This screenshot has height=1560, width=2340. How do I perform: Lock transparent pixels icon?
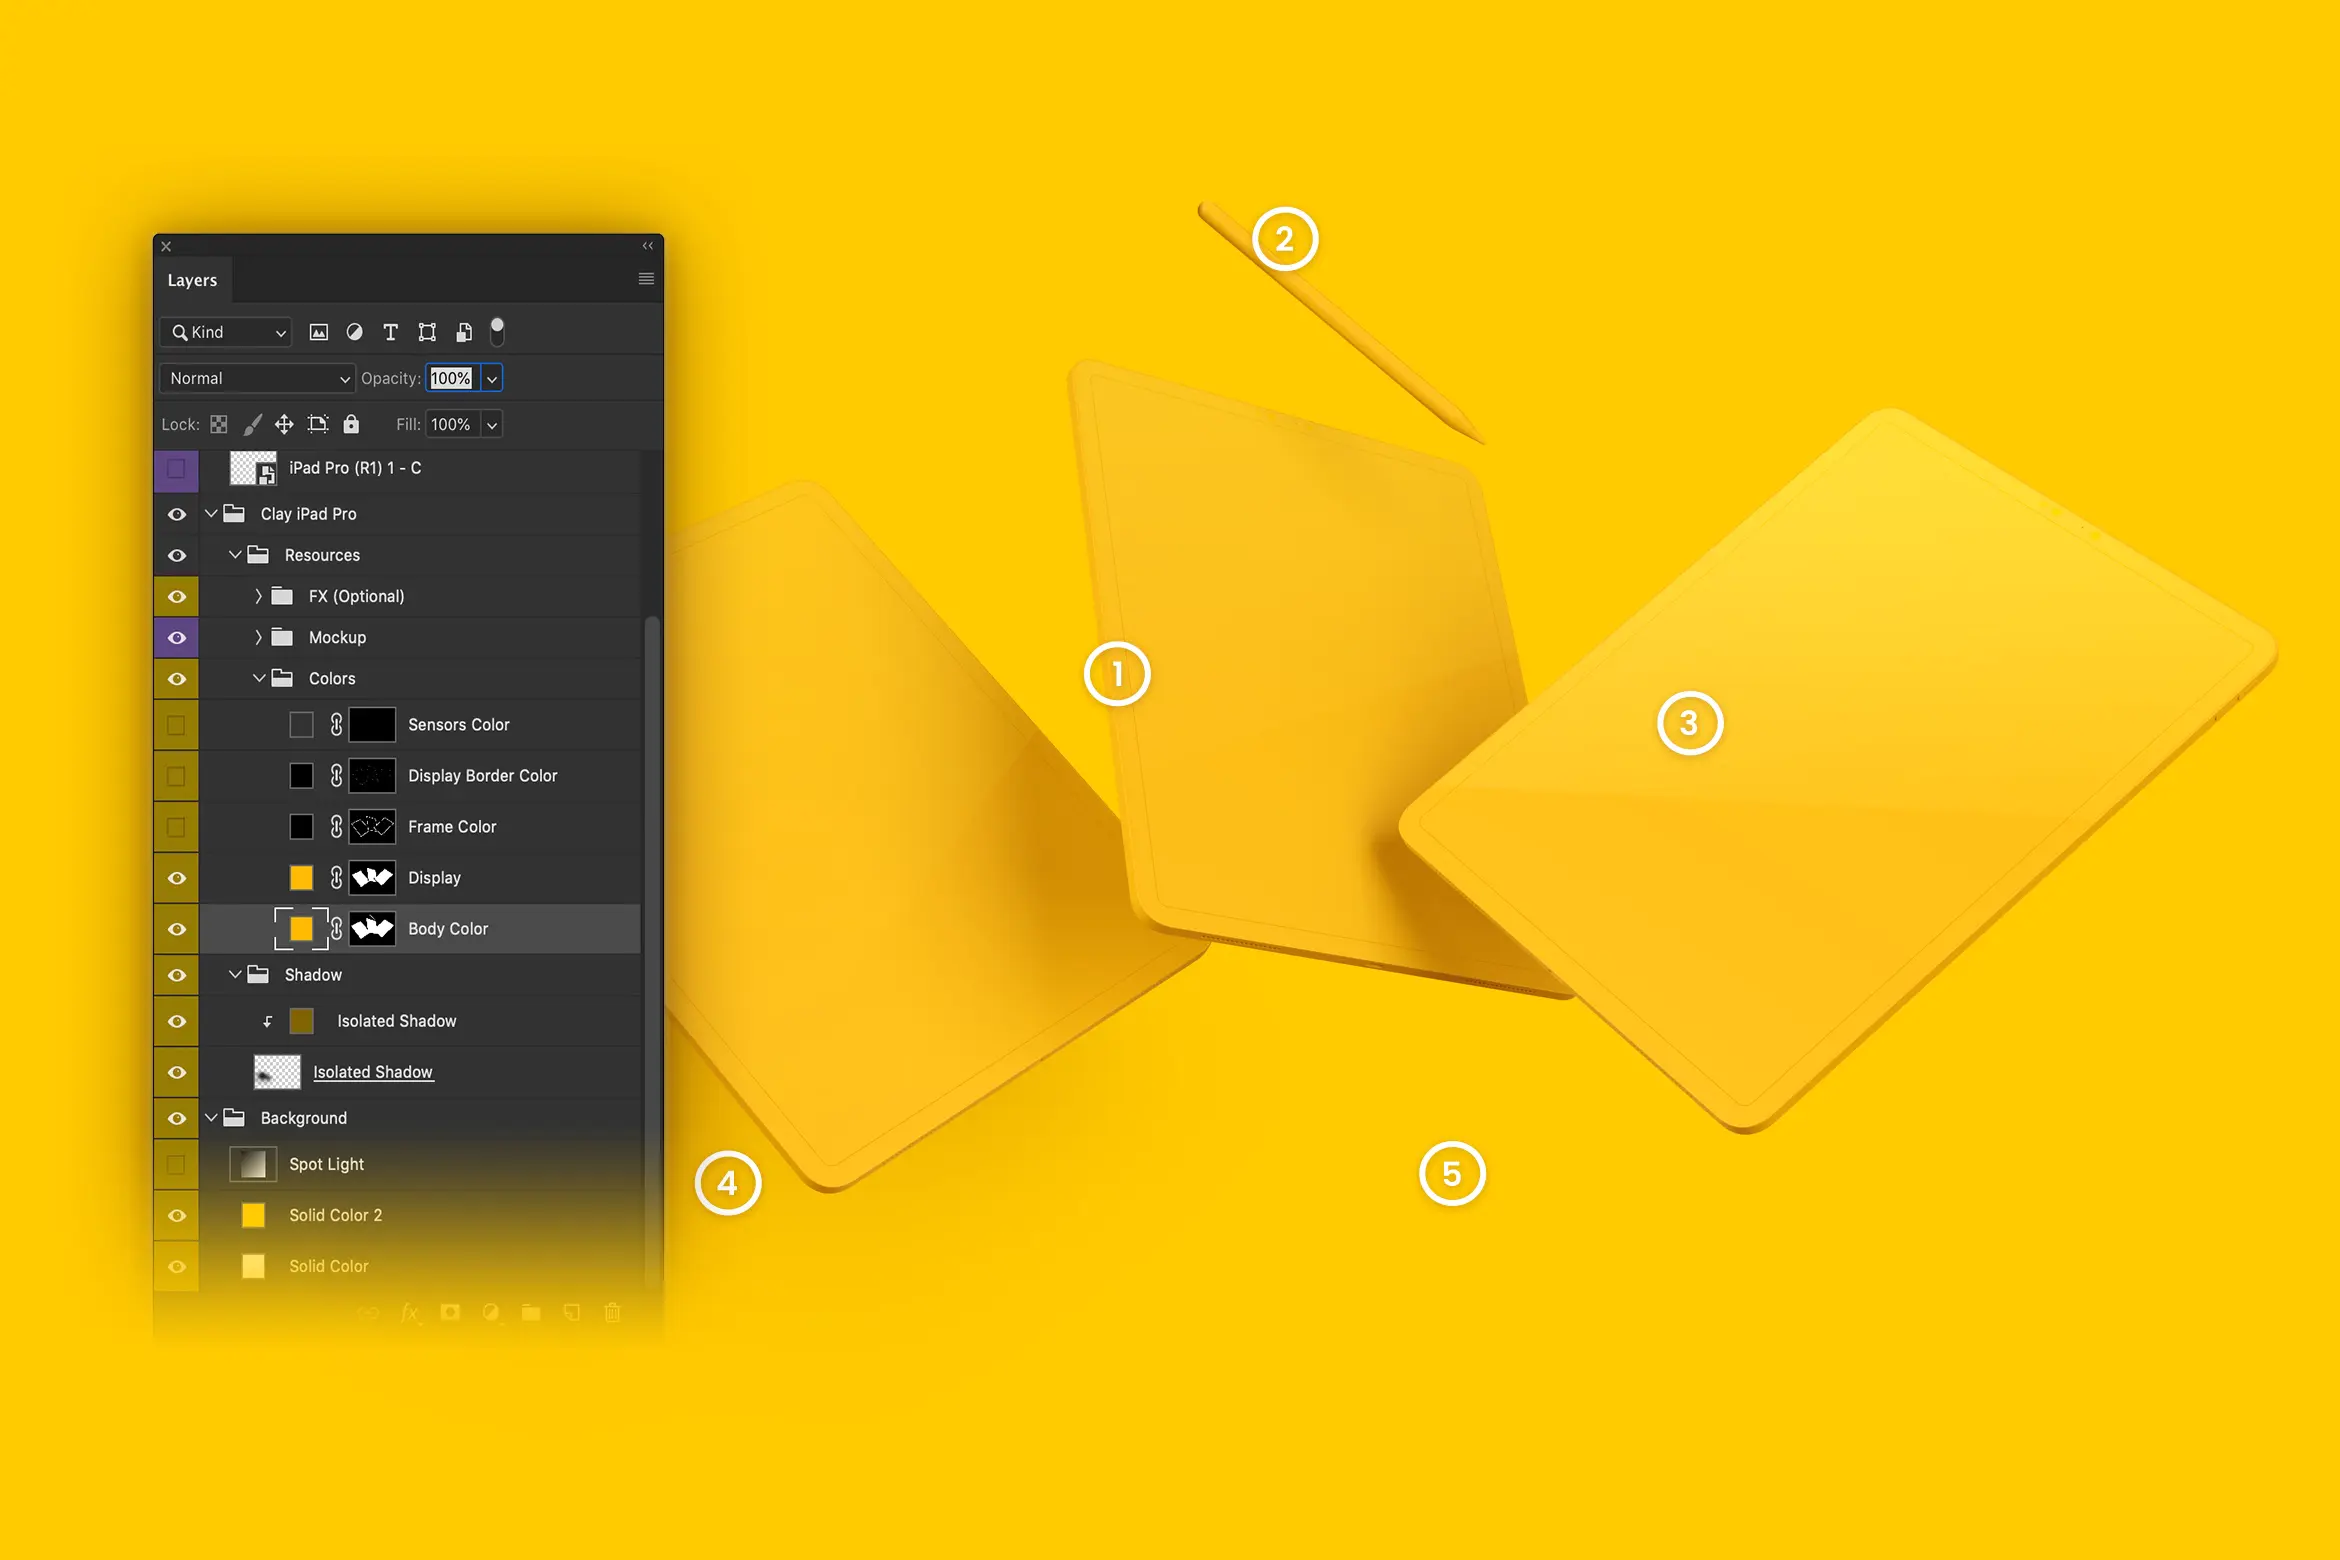(218, 424)
